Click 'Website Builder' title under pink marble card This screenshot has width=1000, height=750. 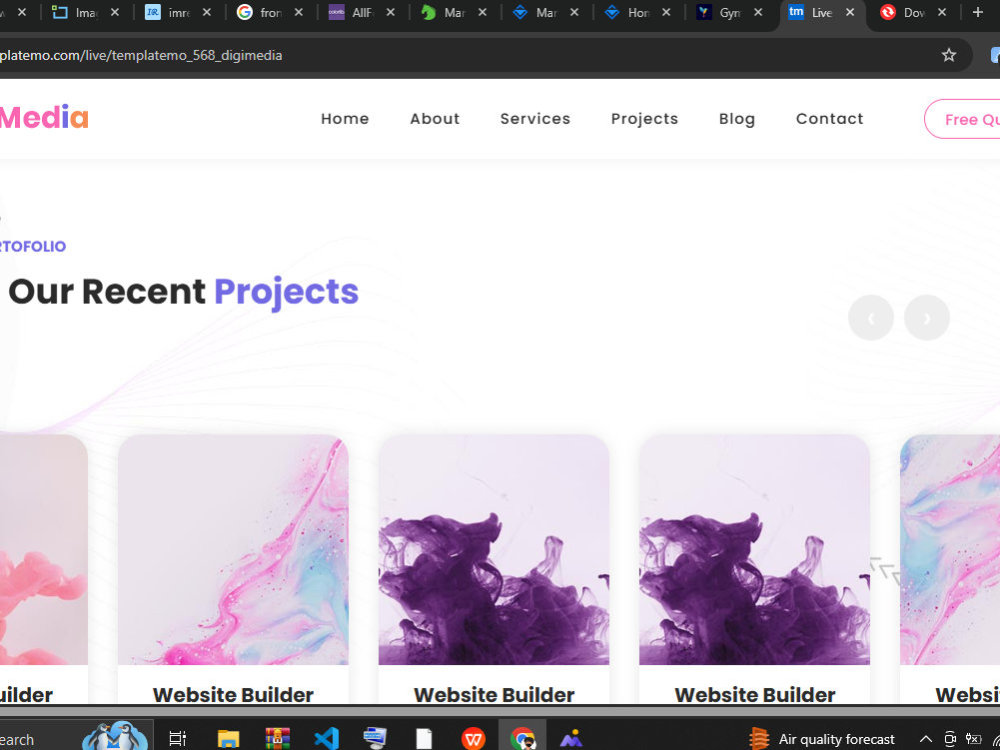tap(233, 695)
